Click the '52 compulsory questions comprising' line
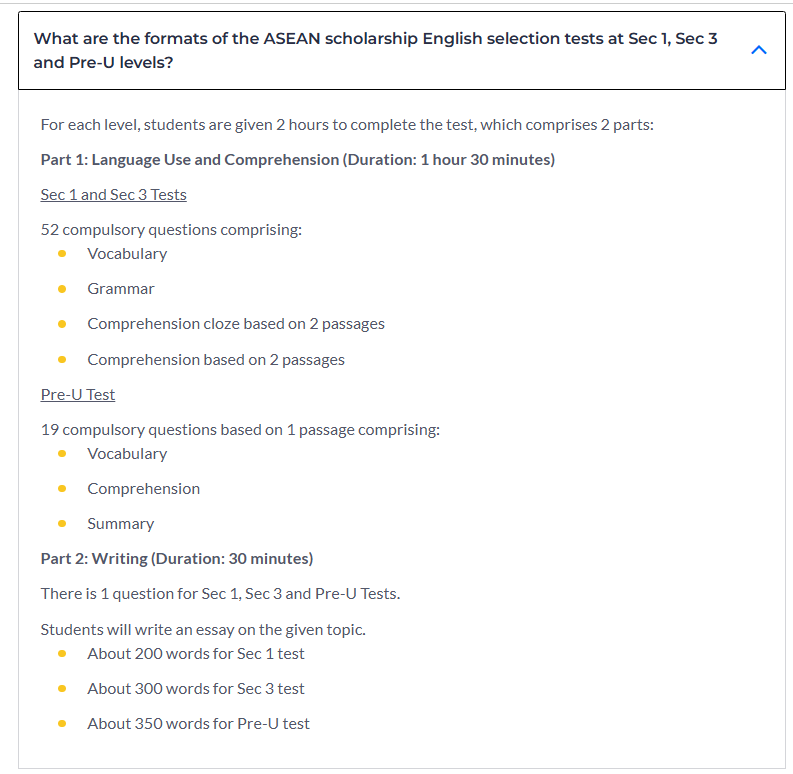This screenshot has height=774, width=793. click(171, 229)
